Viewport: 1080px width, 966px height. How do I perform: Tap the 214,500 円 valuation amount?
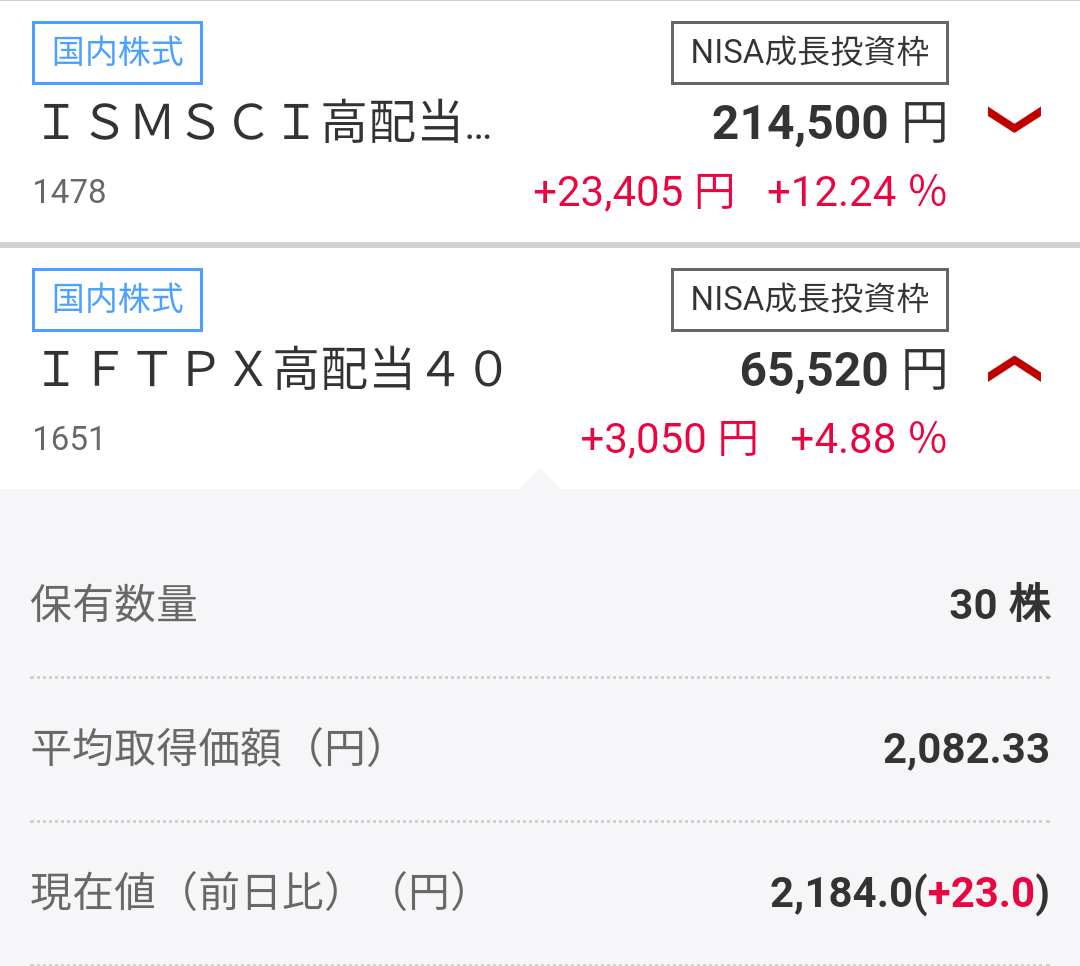828,124
